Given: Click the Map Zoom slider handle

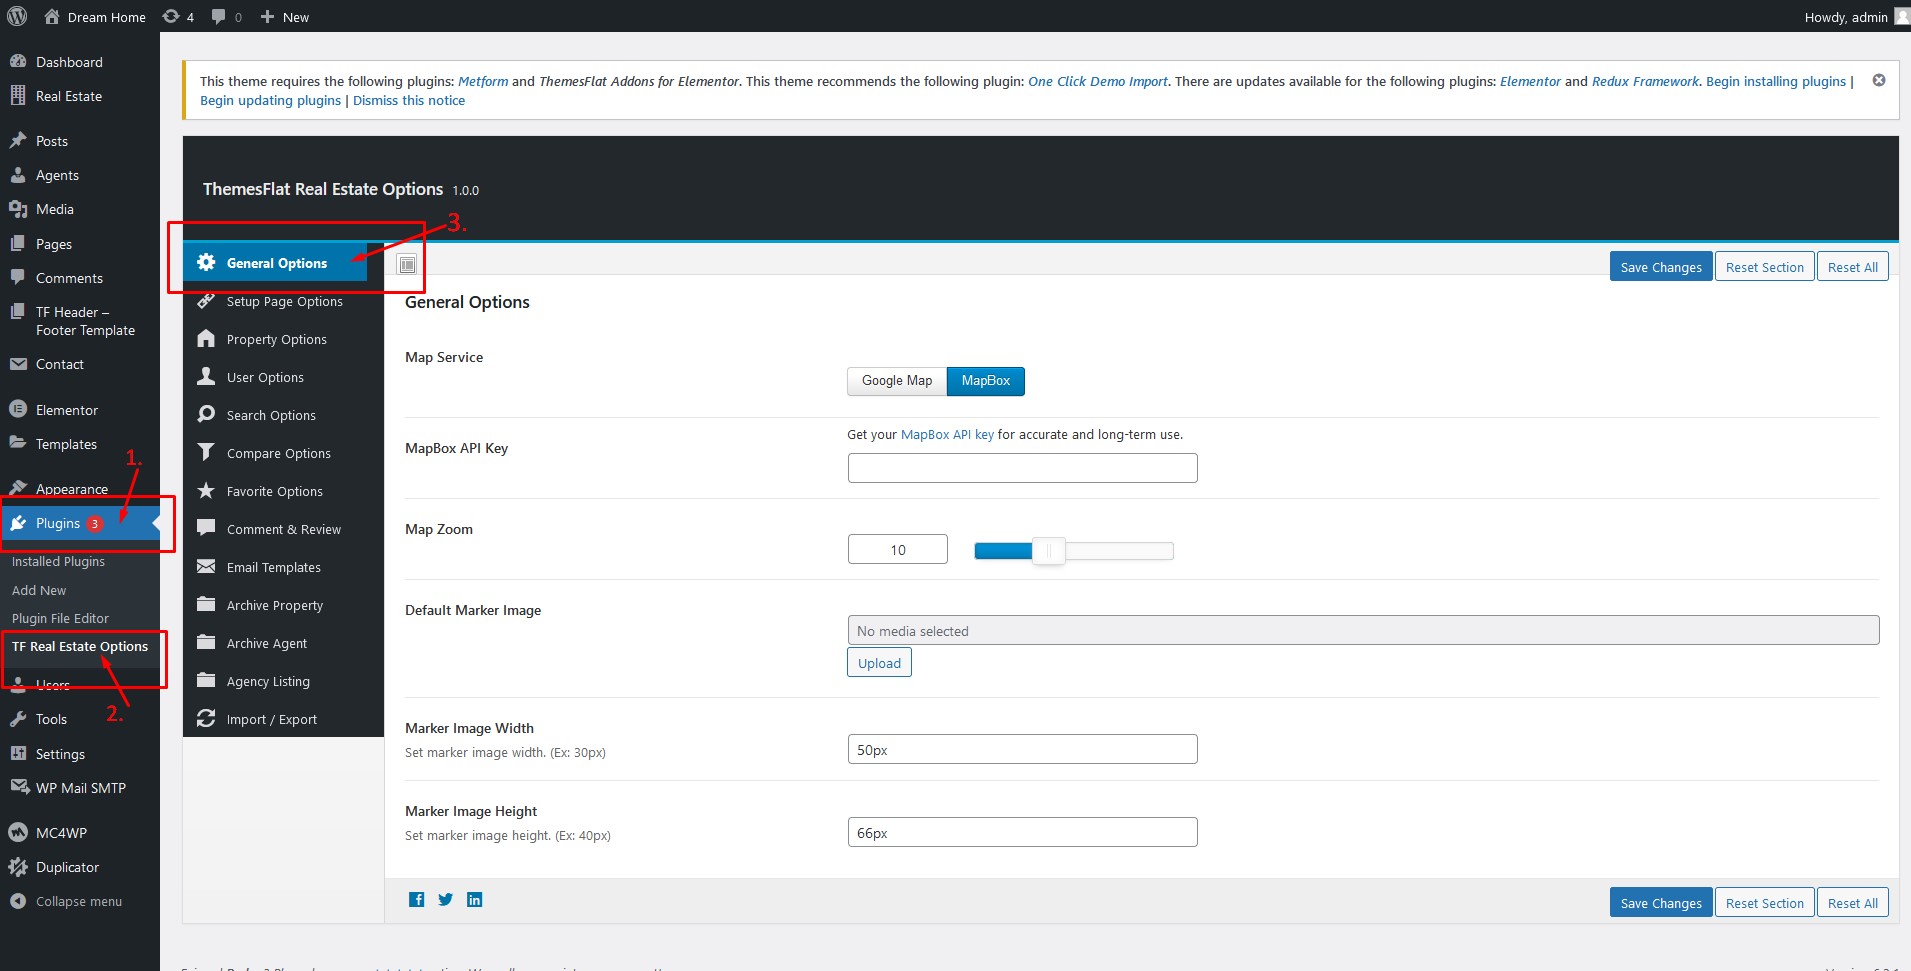Looking at the screenshot, I should [x=1049, y=550].
